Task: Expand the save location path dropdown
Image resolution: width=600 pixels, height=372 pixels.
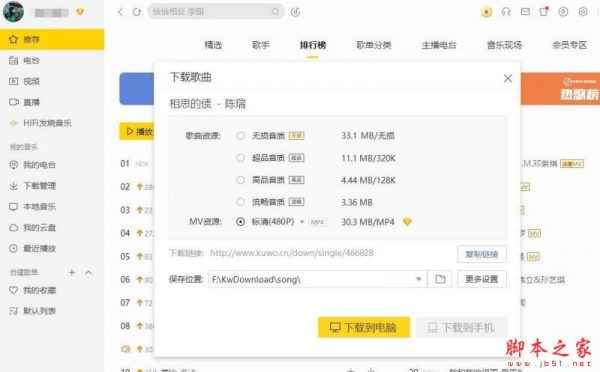Action: (419, 279)
